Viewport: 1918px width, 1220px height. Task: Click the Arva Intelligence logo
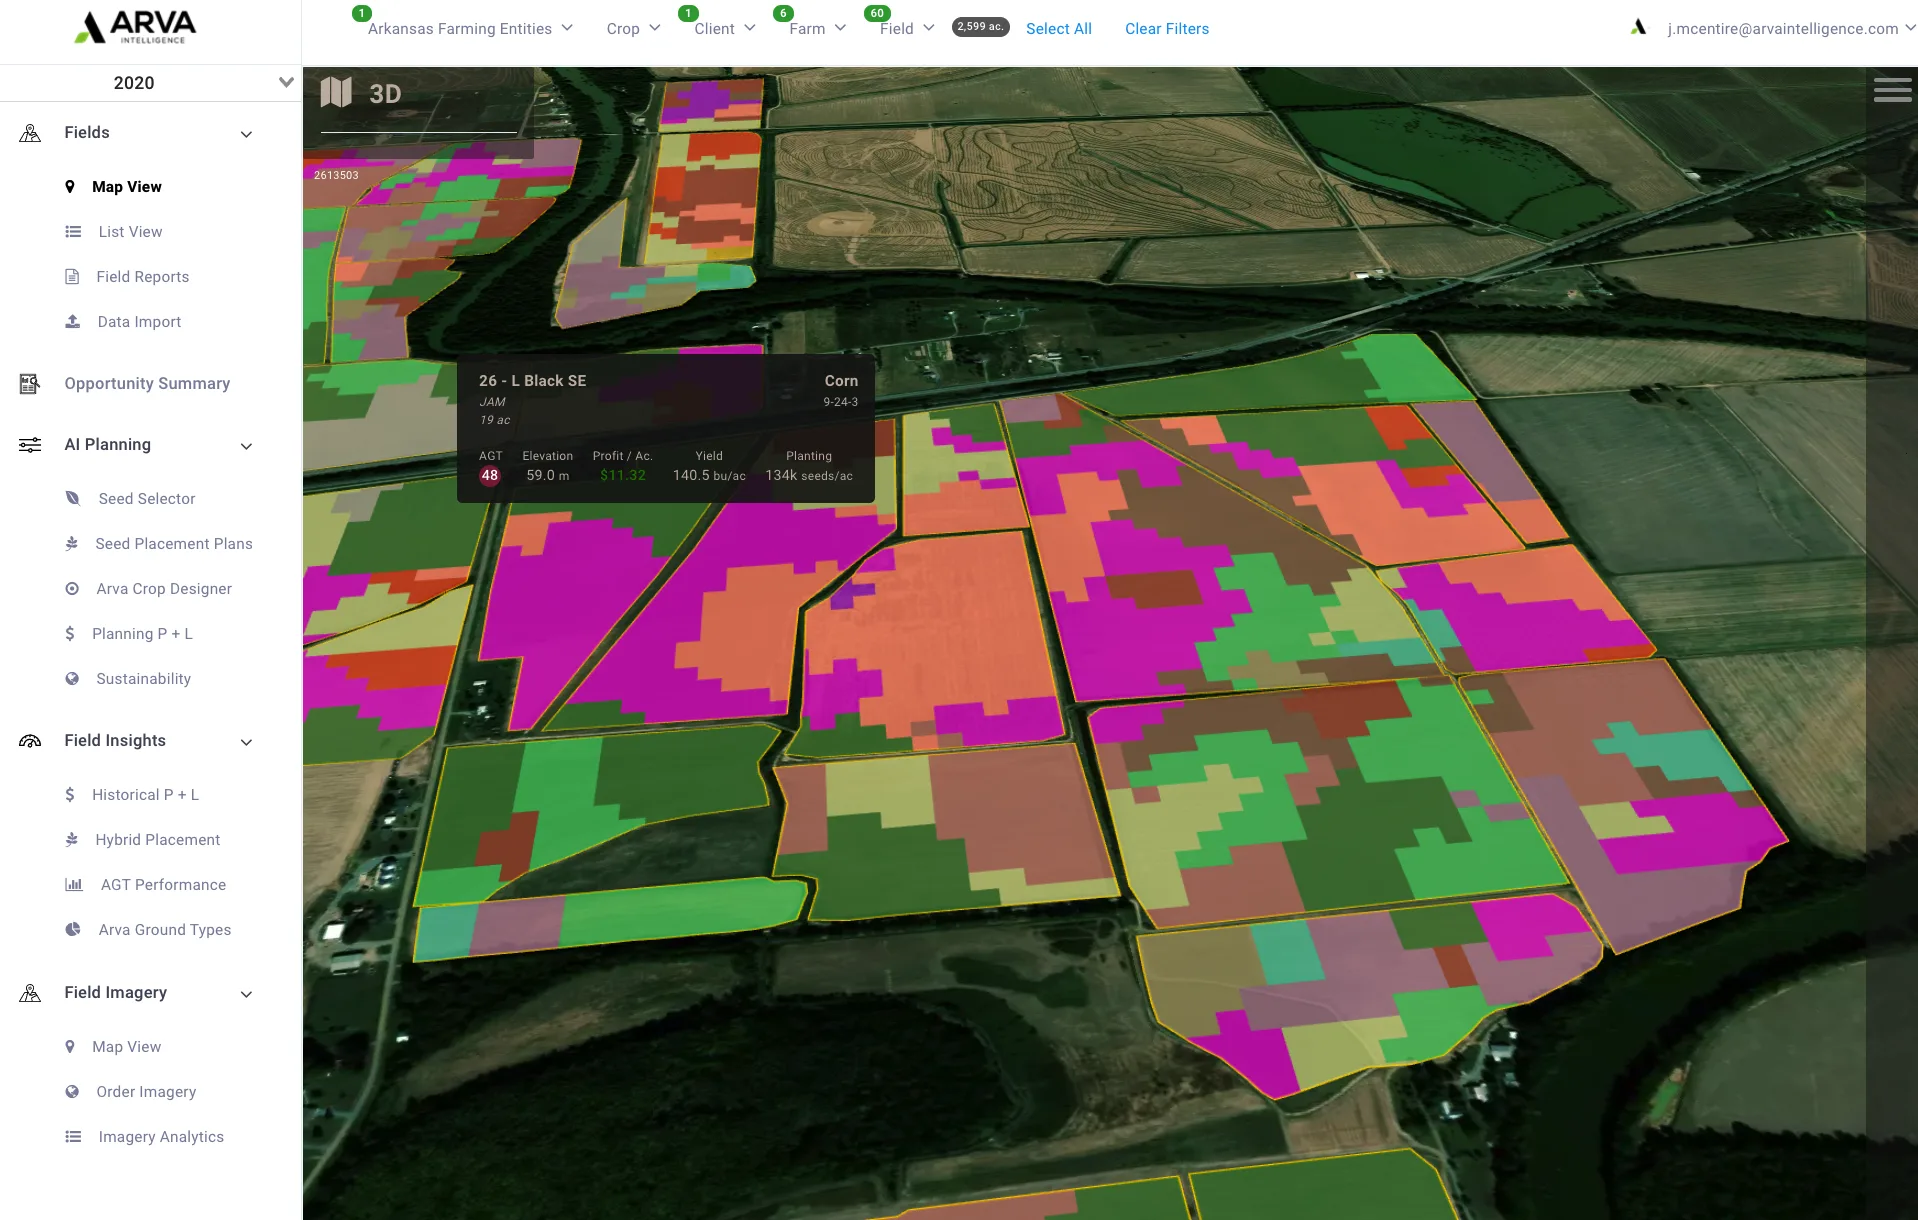[135, 27]
